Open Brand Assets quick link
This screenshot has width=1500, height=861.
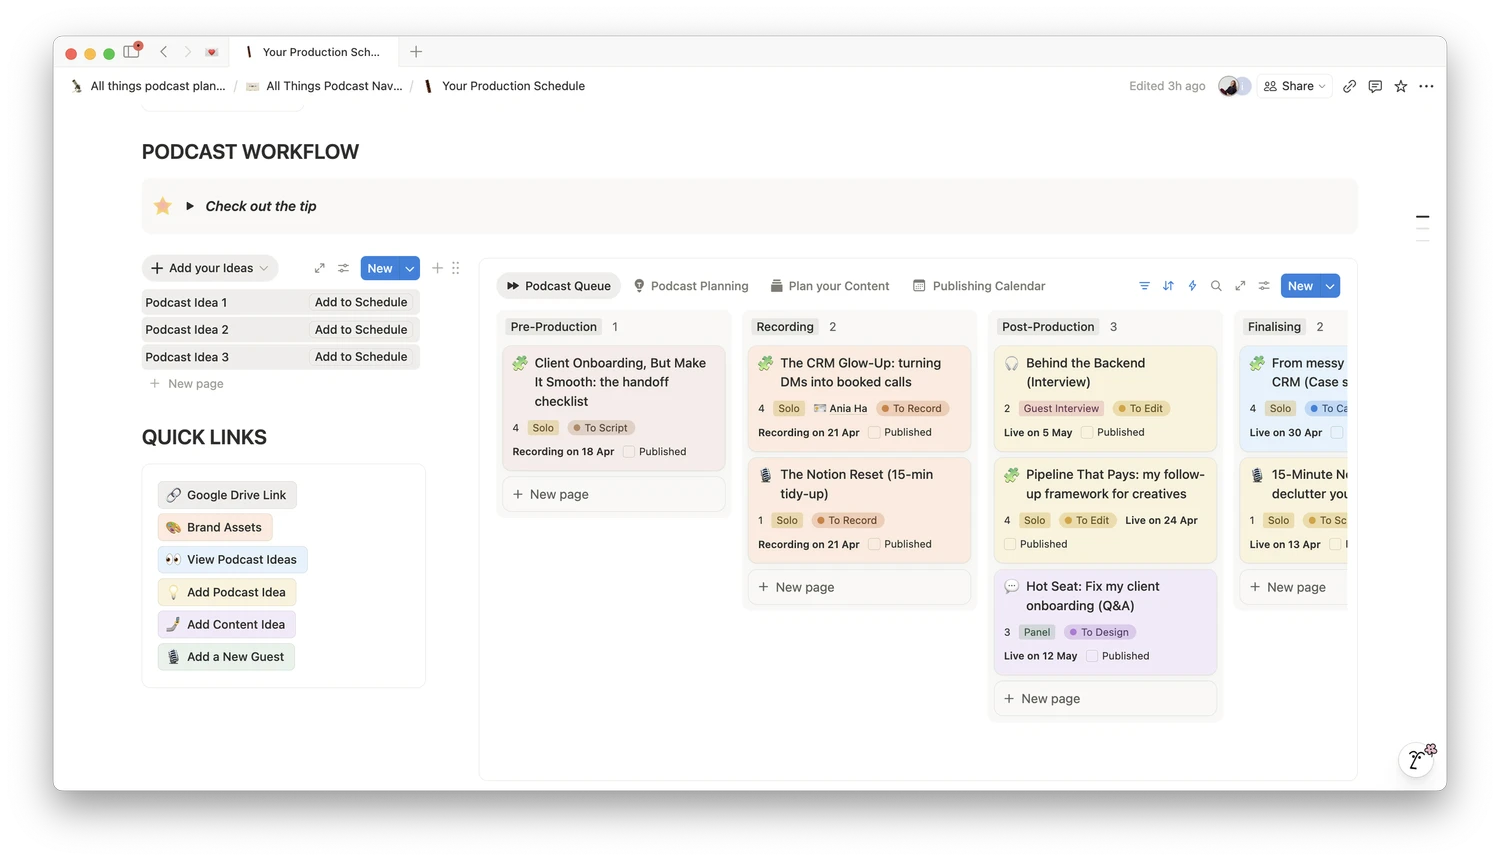[215, 527]
